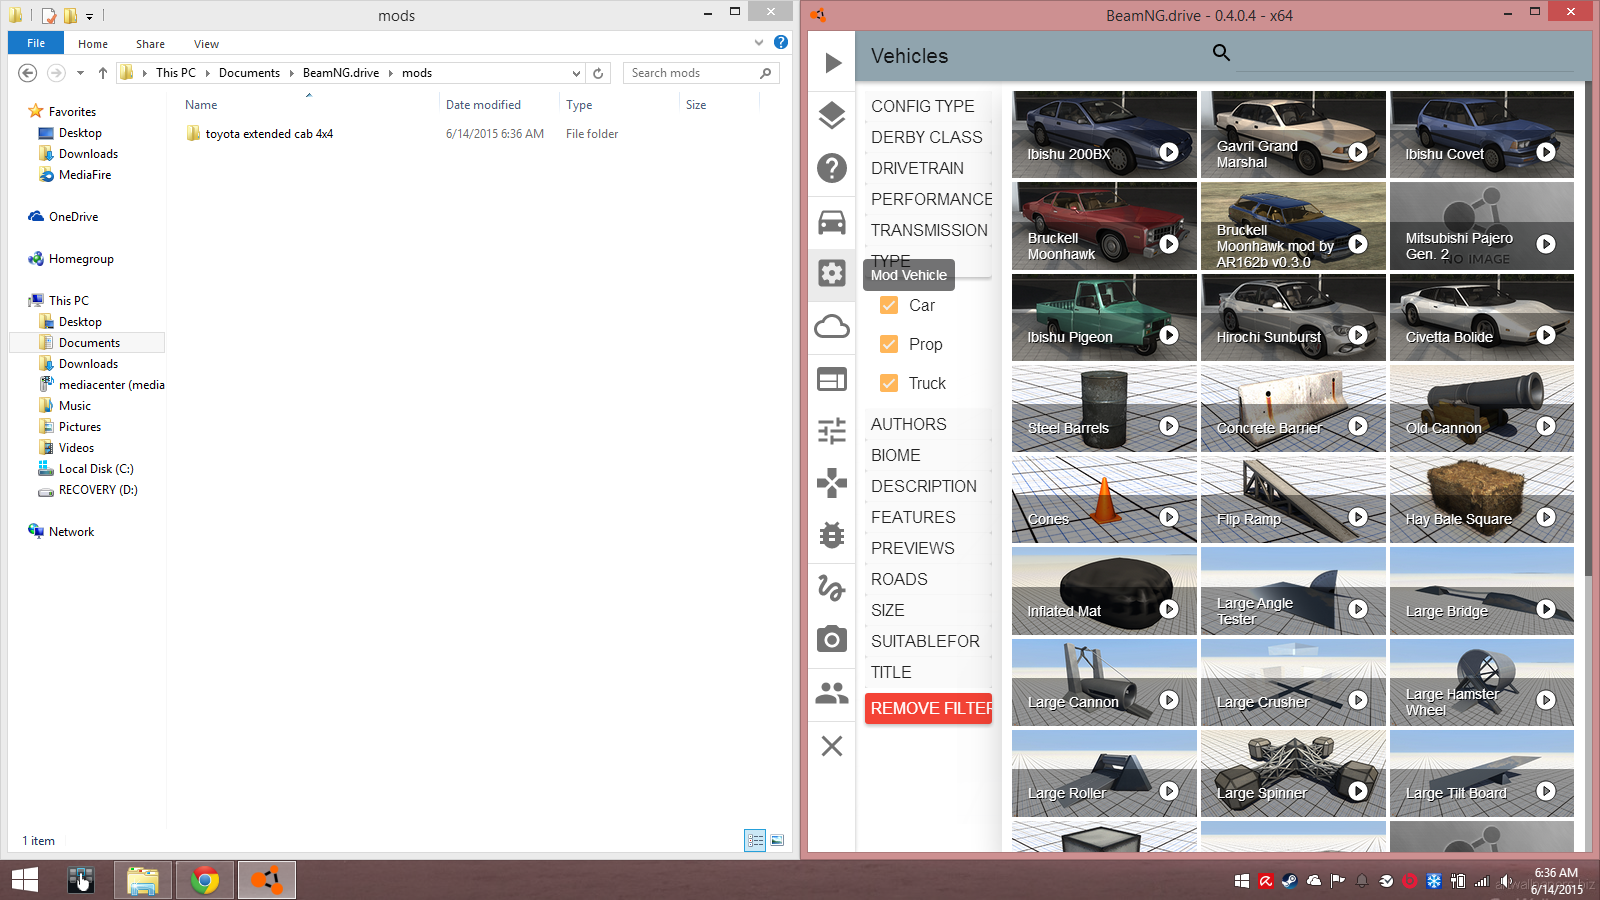This screenshot has height=900, width=1600.
Task: Expand the DERBY CLASS filter
Action: click(x=928, y=137)
